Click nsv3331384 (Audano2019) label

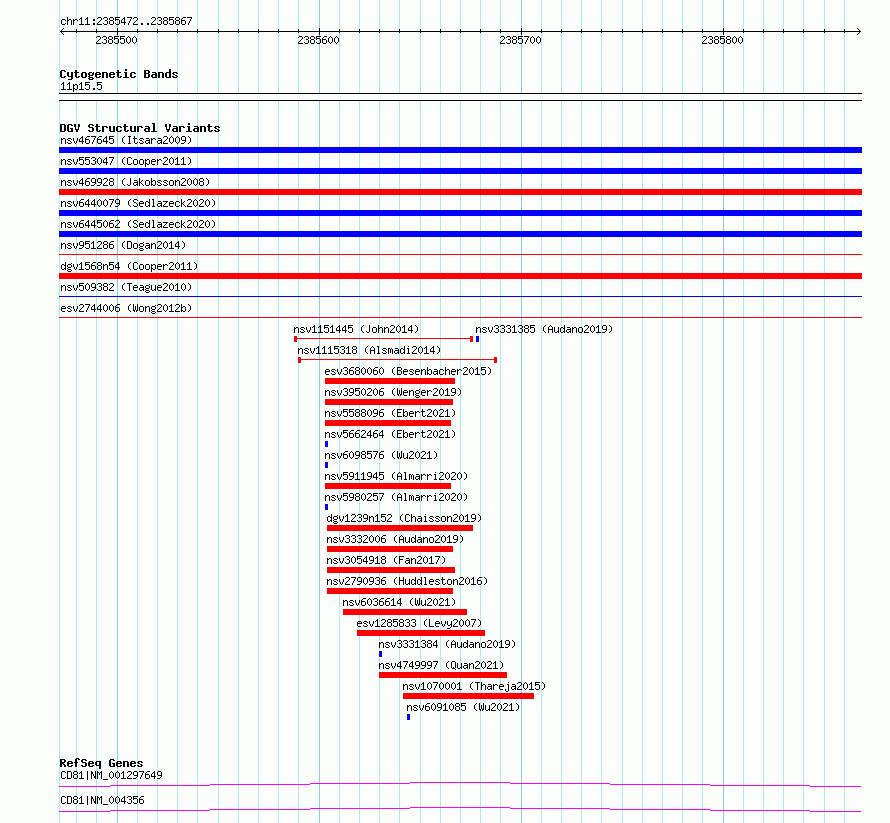447,644
